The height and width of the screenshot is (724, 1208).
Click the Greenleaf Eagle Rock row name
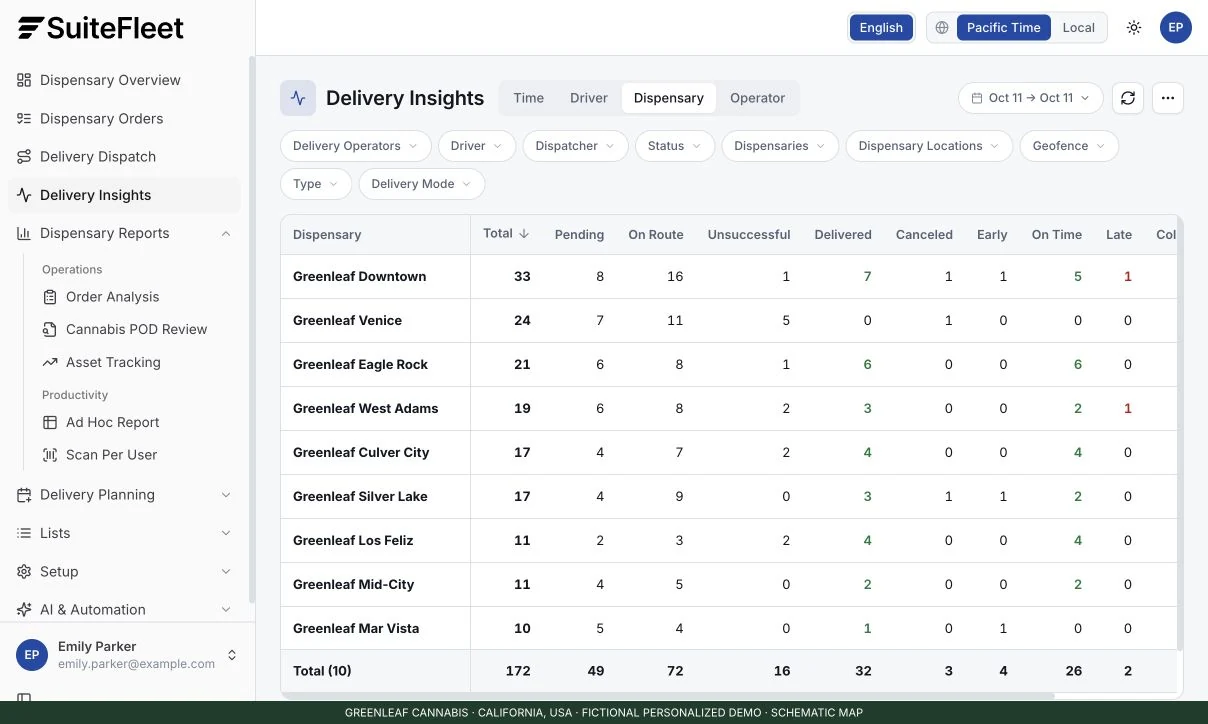[x=361, y=365]
